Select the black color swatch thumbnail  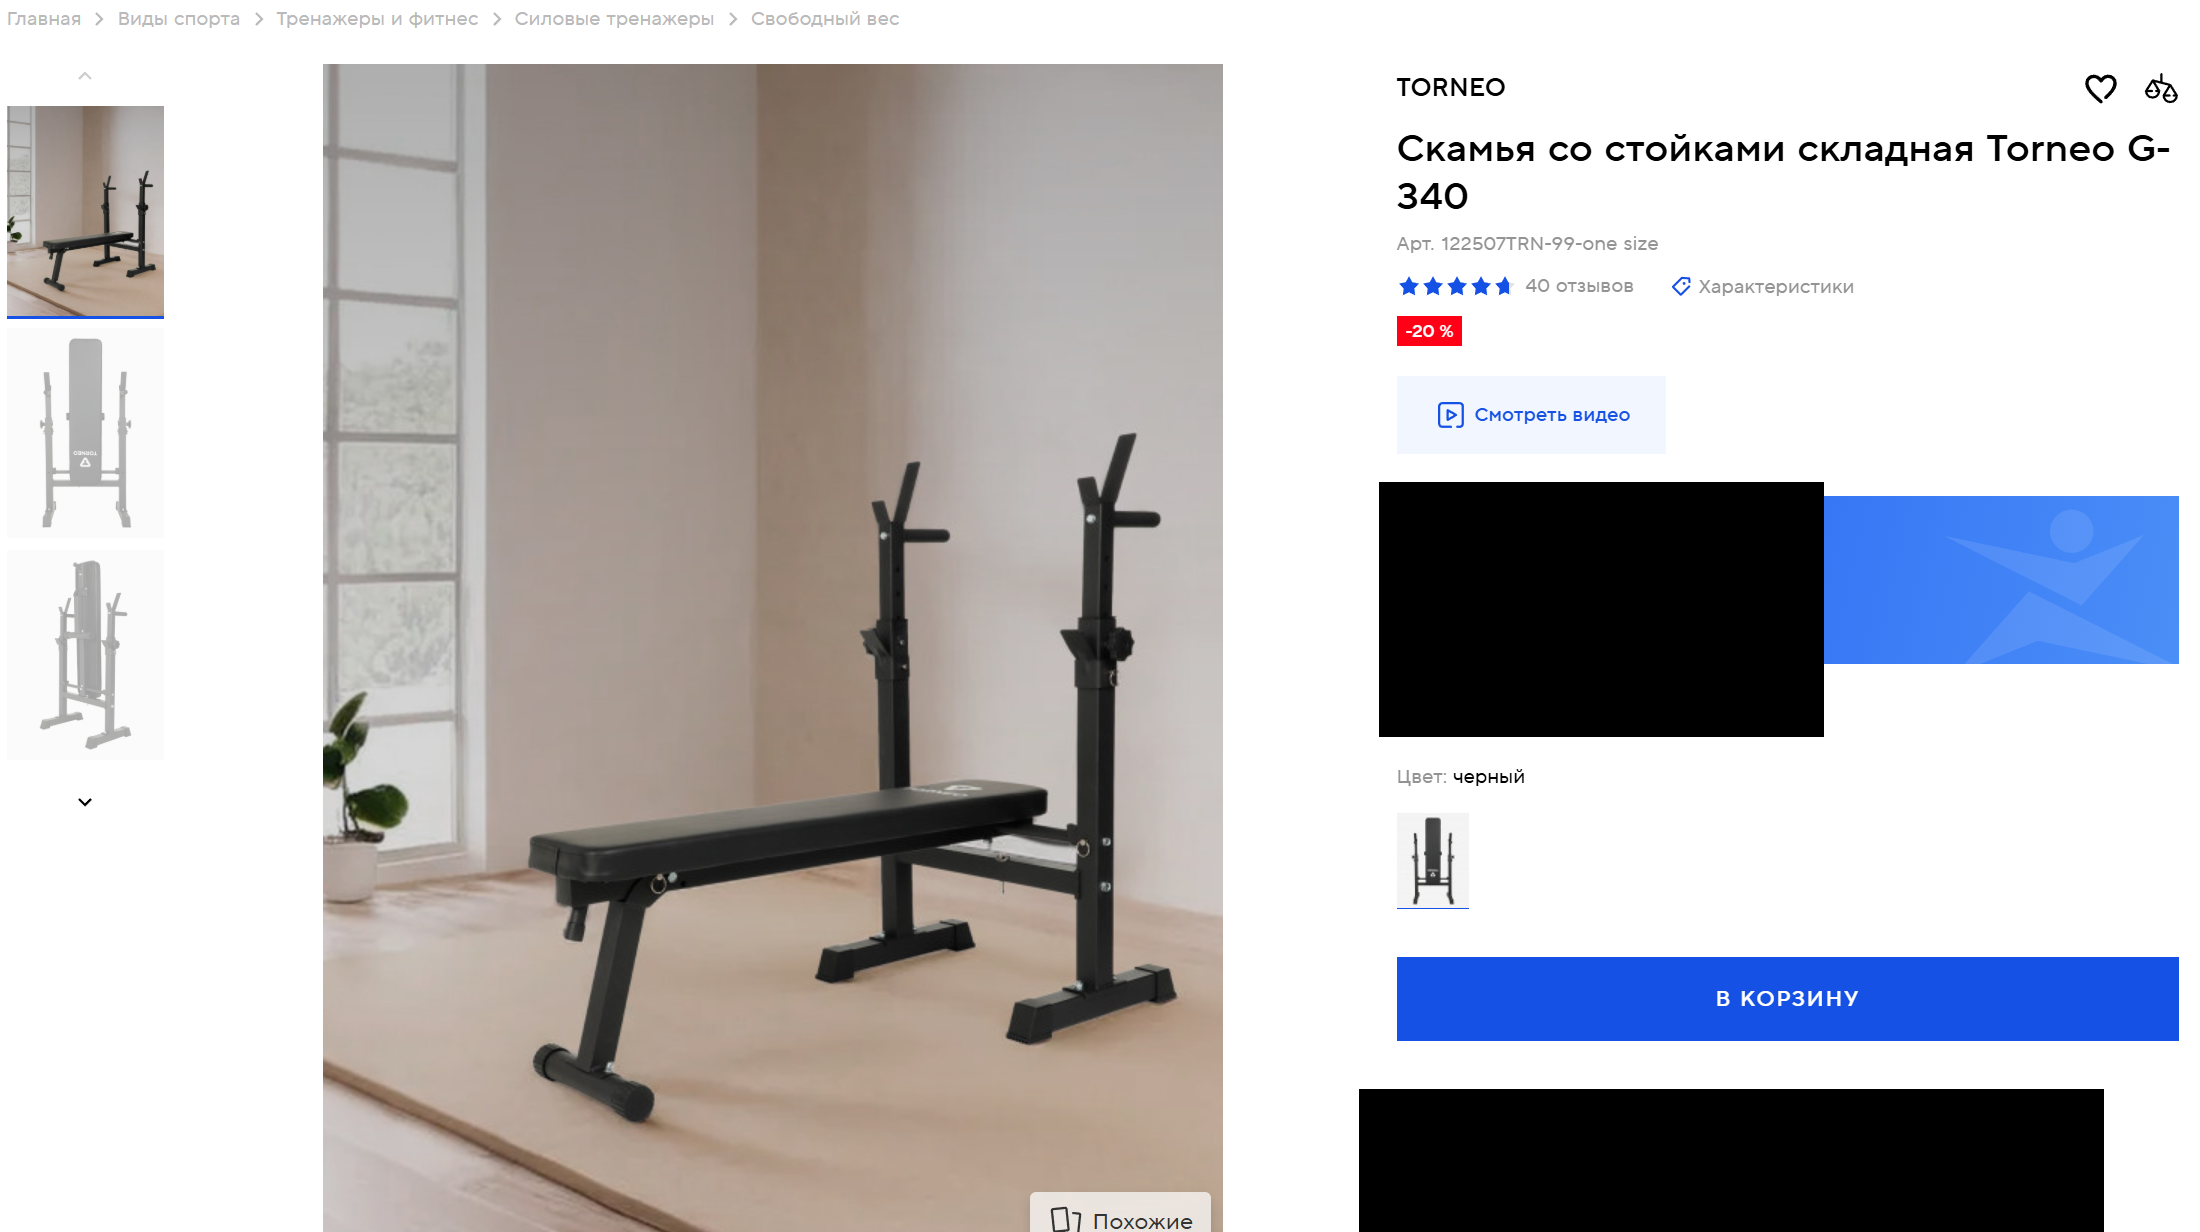pos(1432,860)
